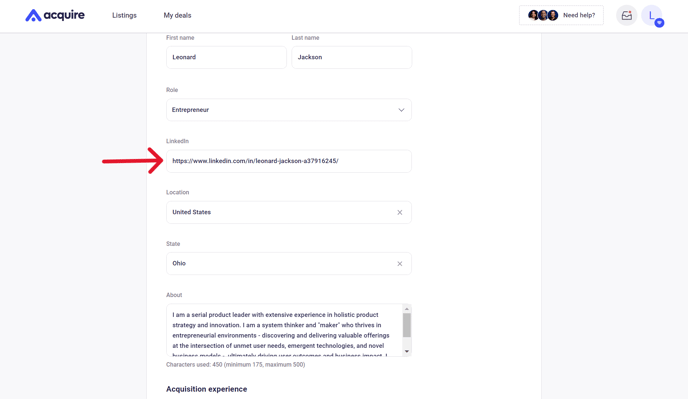
Task: Click the support team avatars
Action: coord(543,15)
